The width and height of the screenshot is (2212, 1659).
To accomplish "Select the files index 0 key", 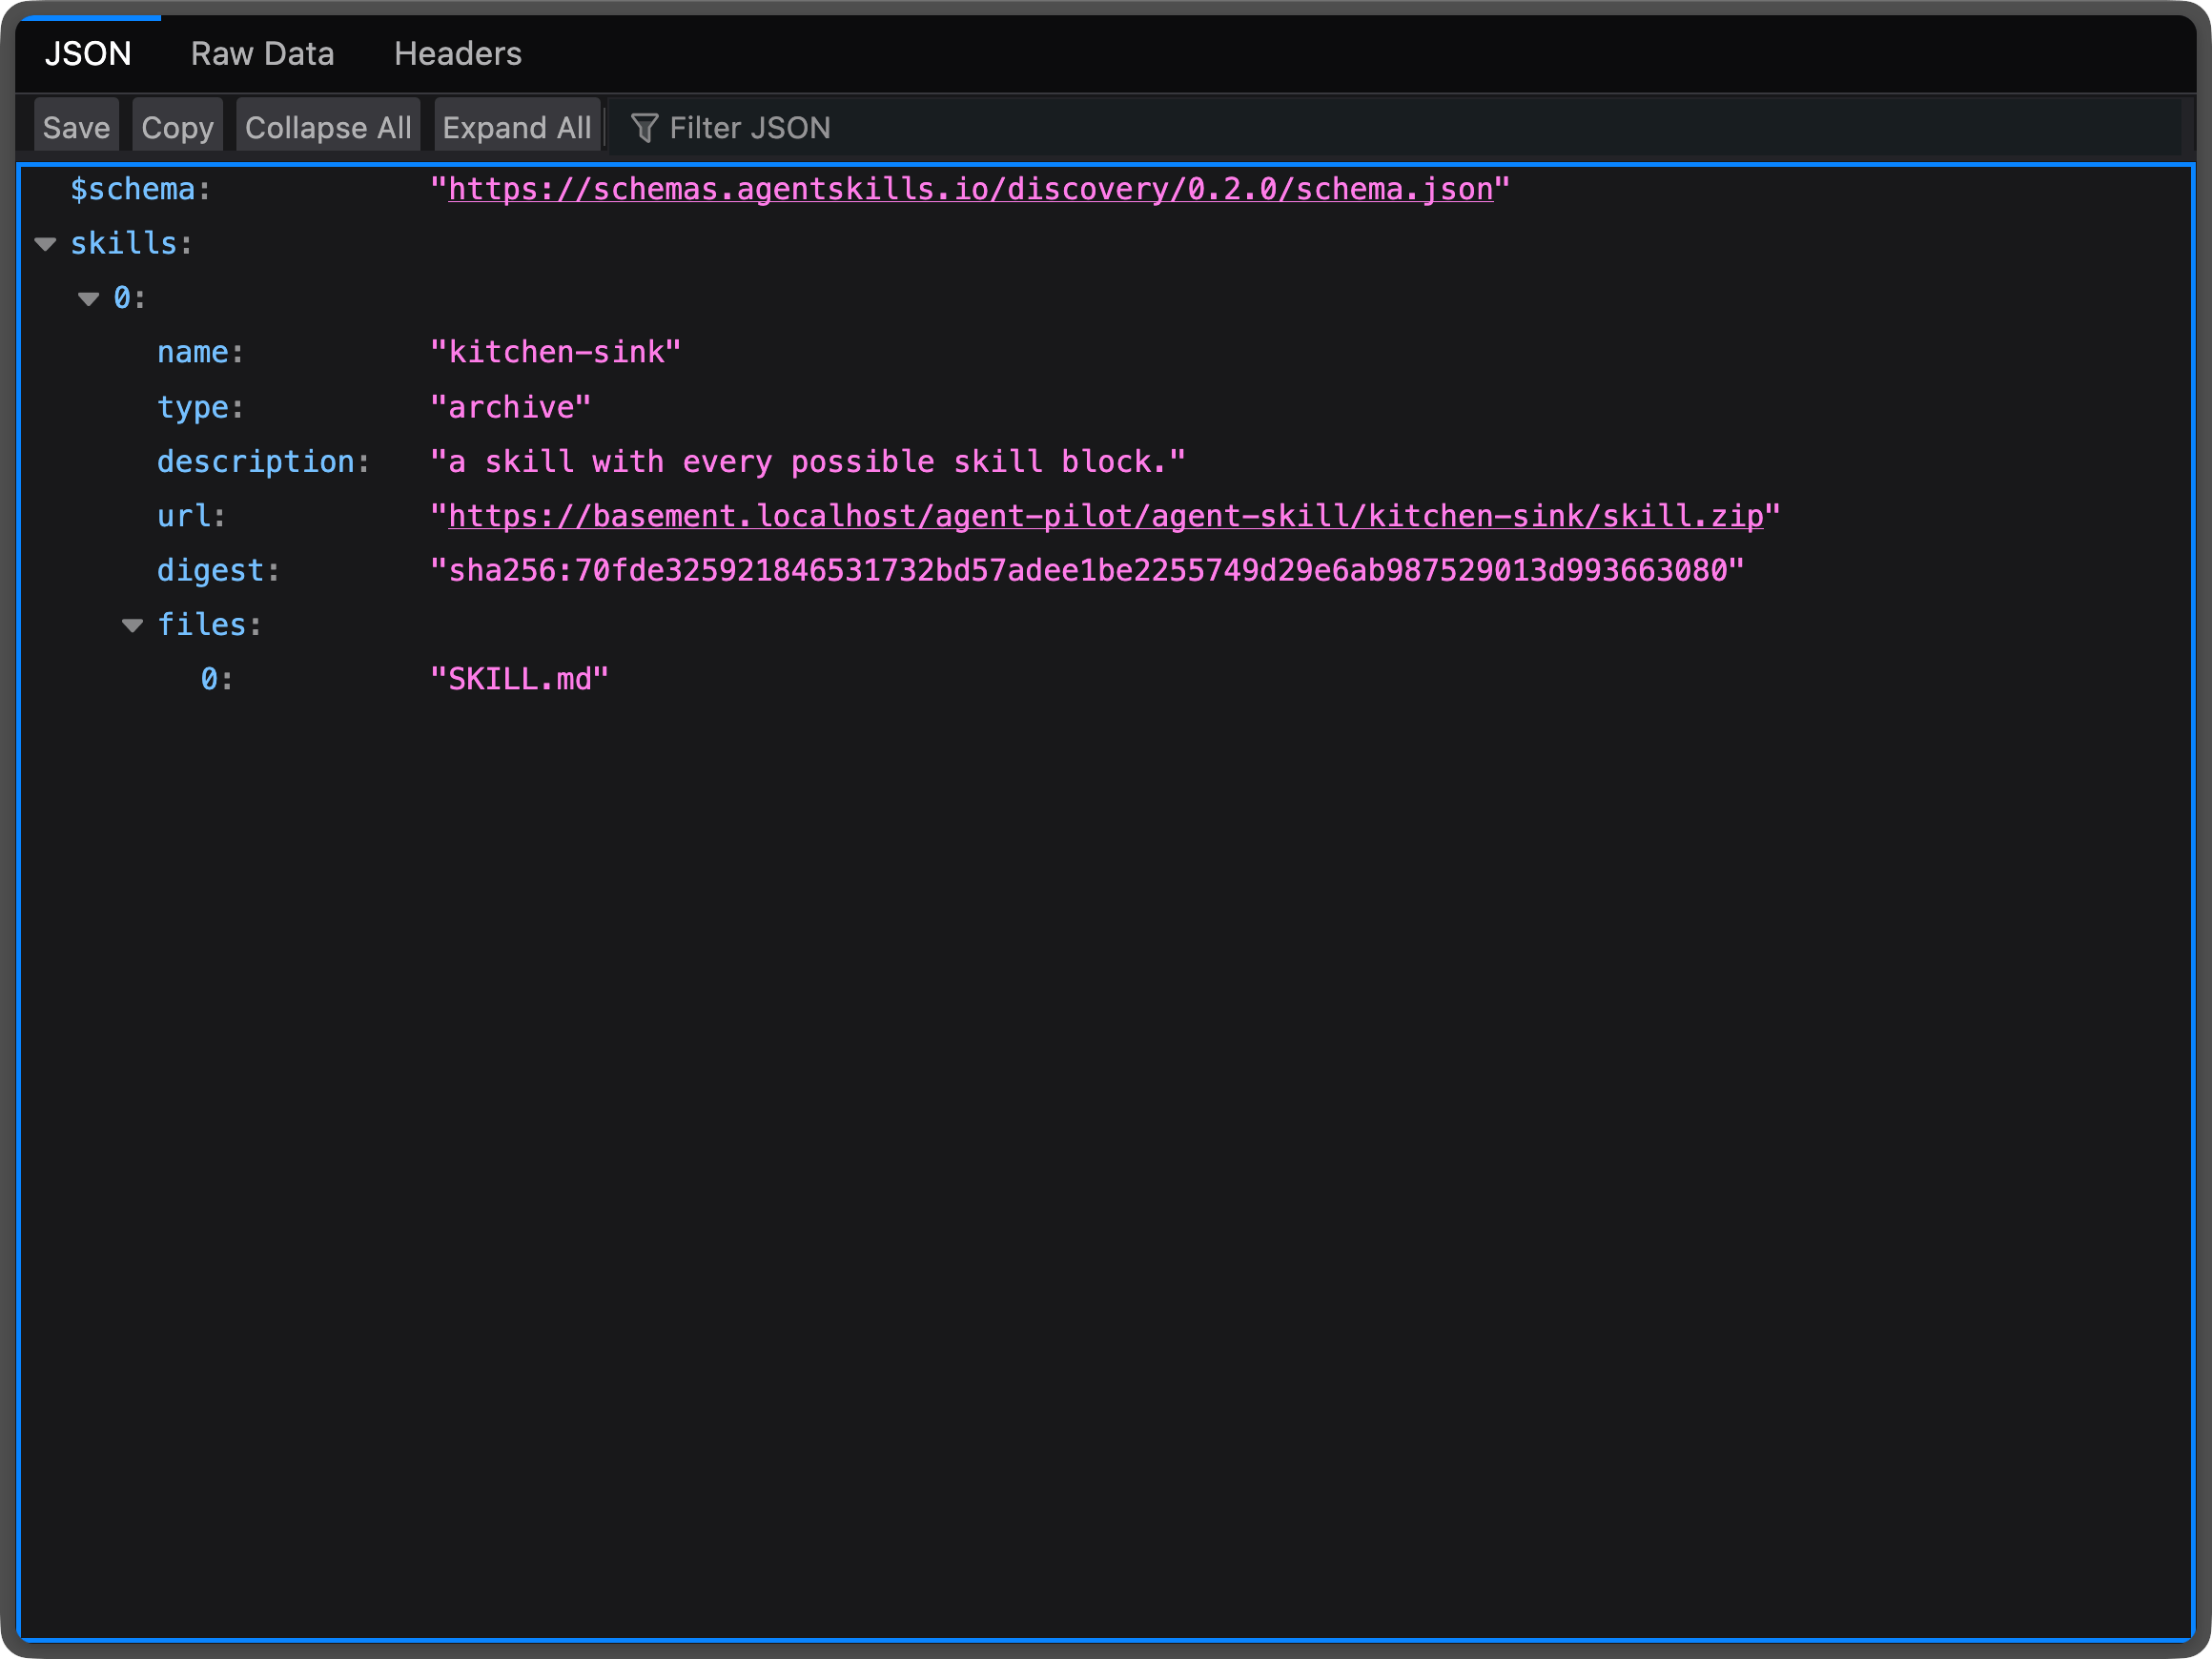I will tap(210, 679).
